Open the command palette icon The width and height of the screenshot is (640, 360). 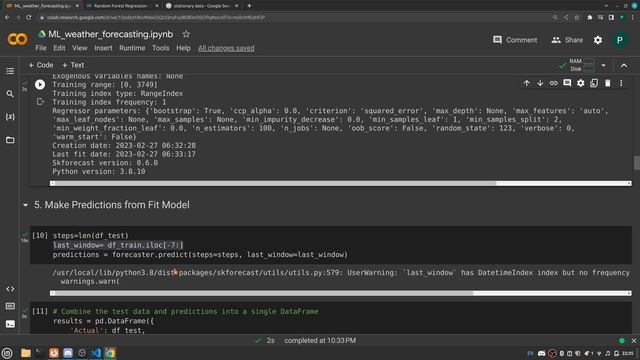click(10, 306)
